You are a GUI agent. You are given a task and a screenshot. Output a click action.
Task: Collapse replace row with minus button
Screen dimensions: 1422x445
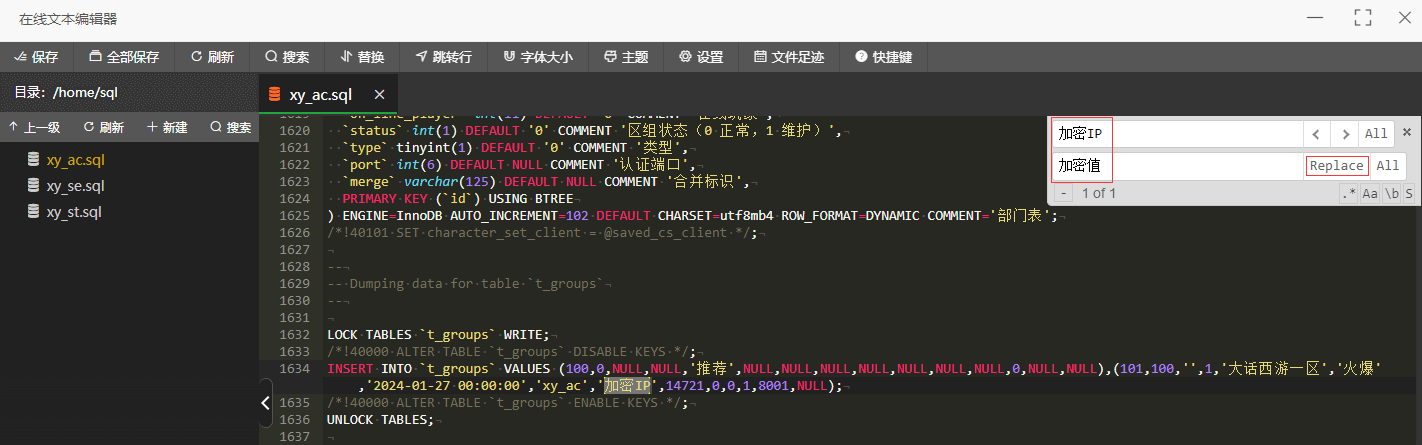[1064, 193]
